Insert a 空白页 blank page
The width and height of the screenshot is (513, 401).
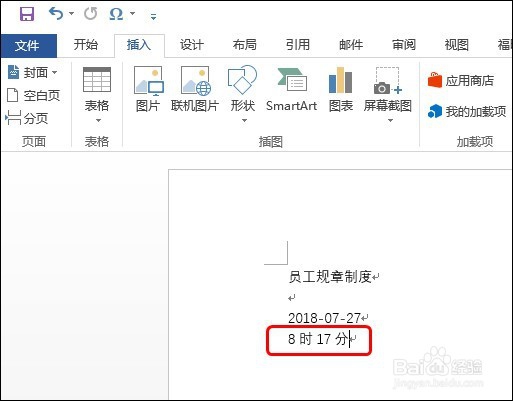click(33, 96)
